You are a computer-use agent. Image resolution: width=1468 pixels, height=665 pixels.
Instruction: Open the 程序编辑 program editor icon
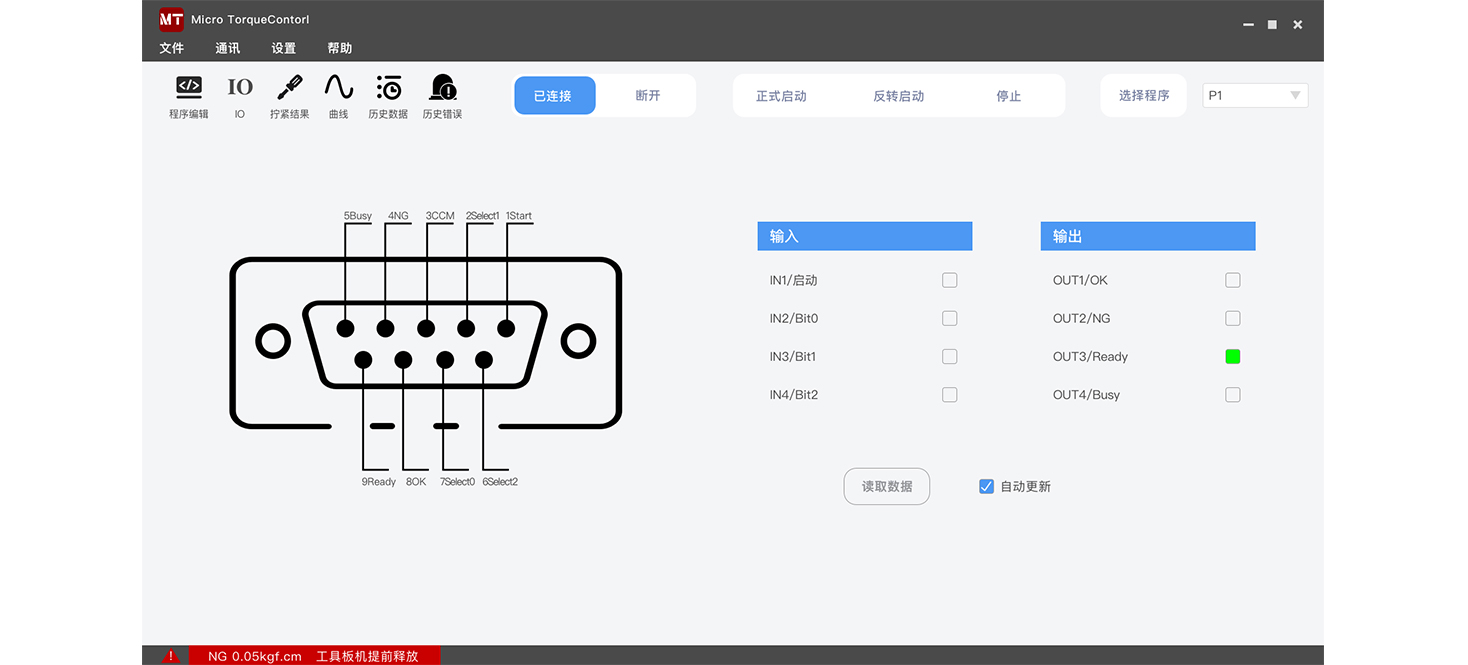(189, 88)
